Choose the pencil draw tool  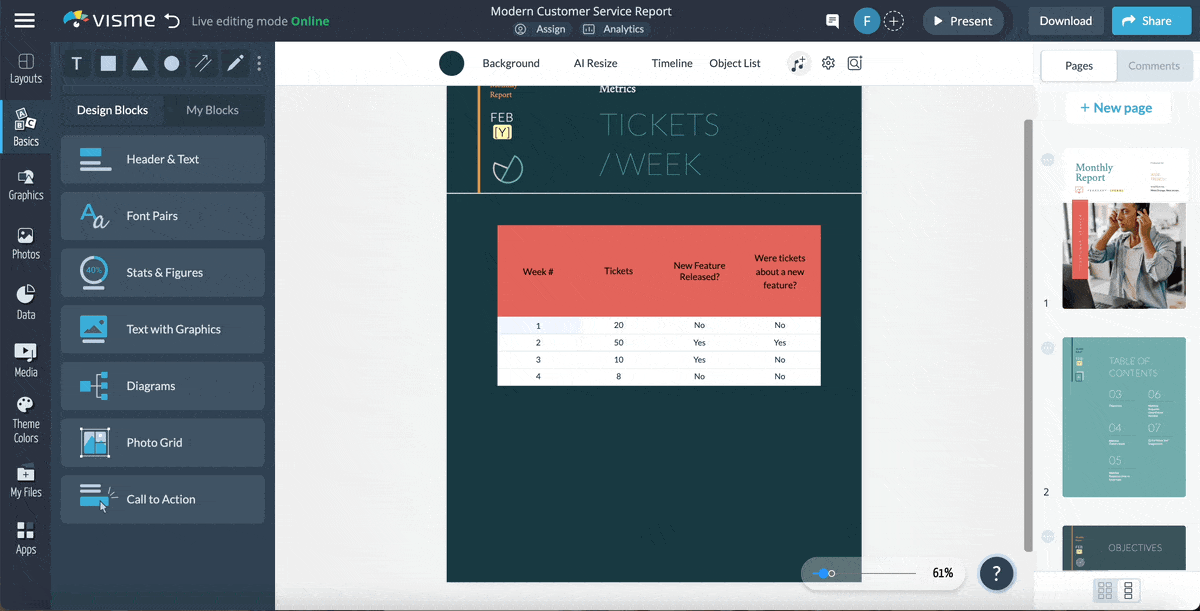click(x=235, y=64)
